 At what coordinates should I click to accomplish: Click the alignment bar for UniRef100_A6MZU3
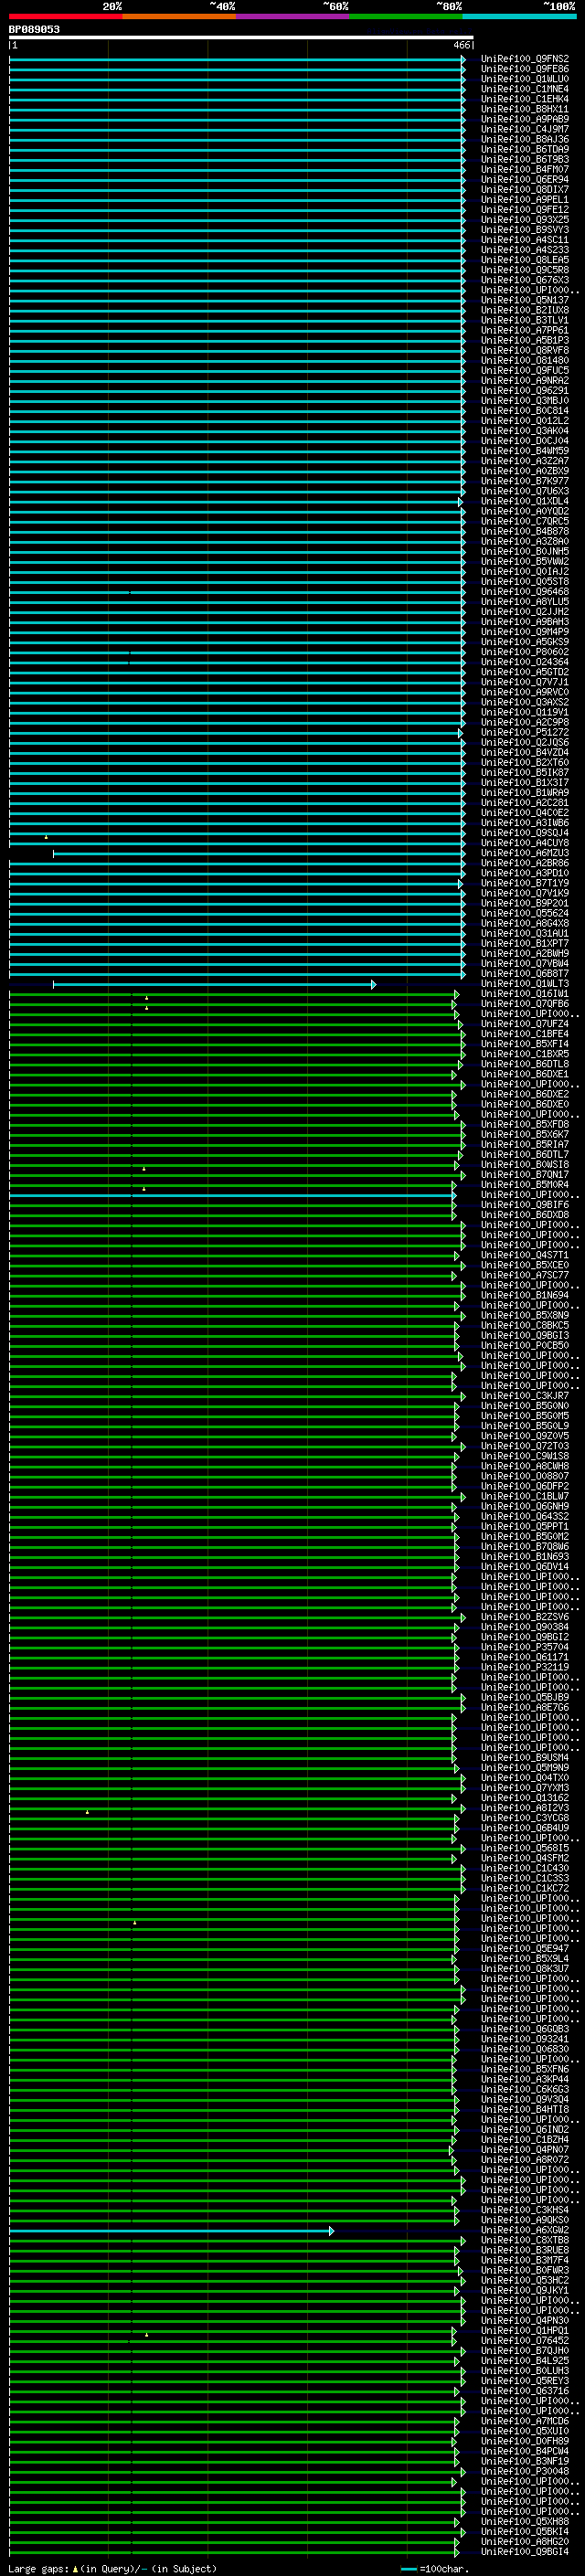[259, 854]
